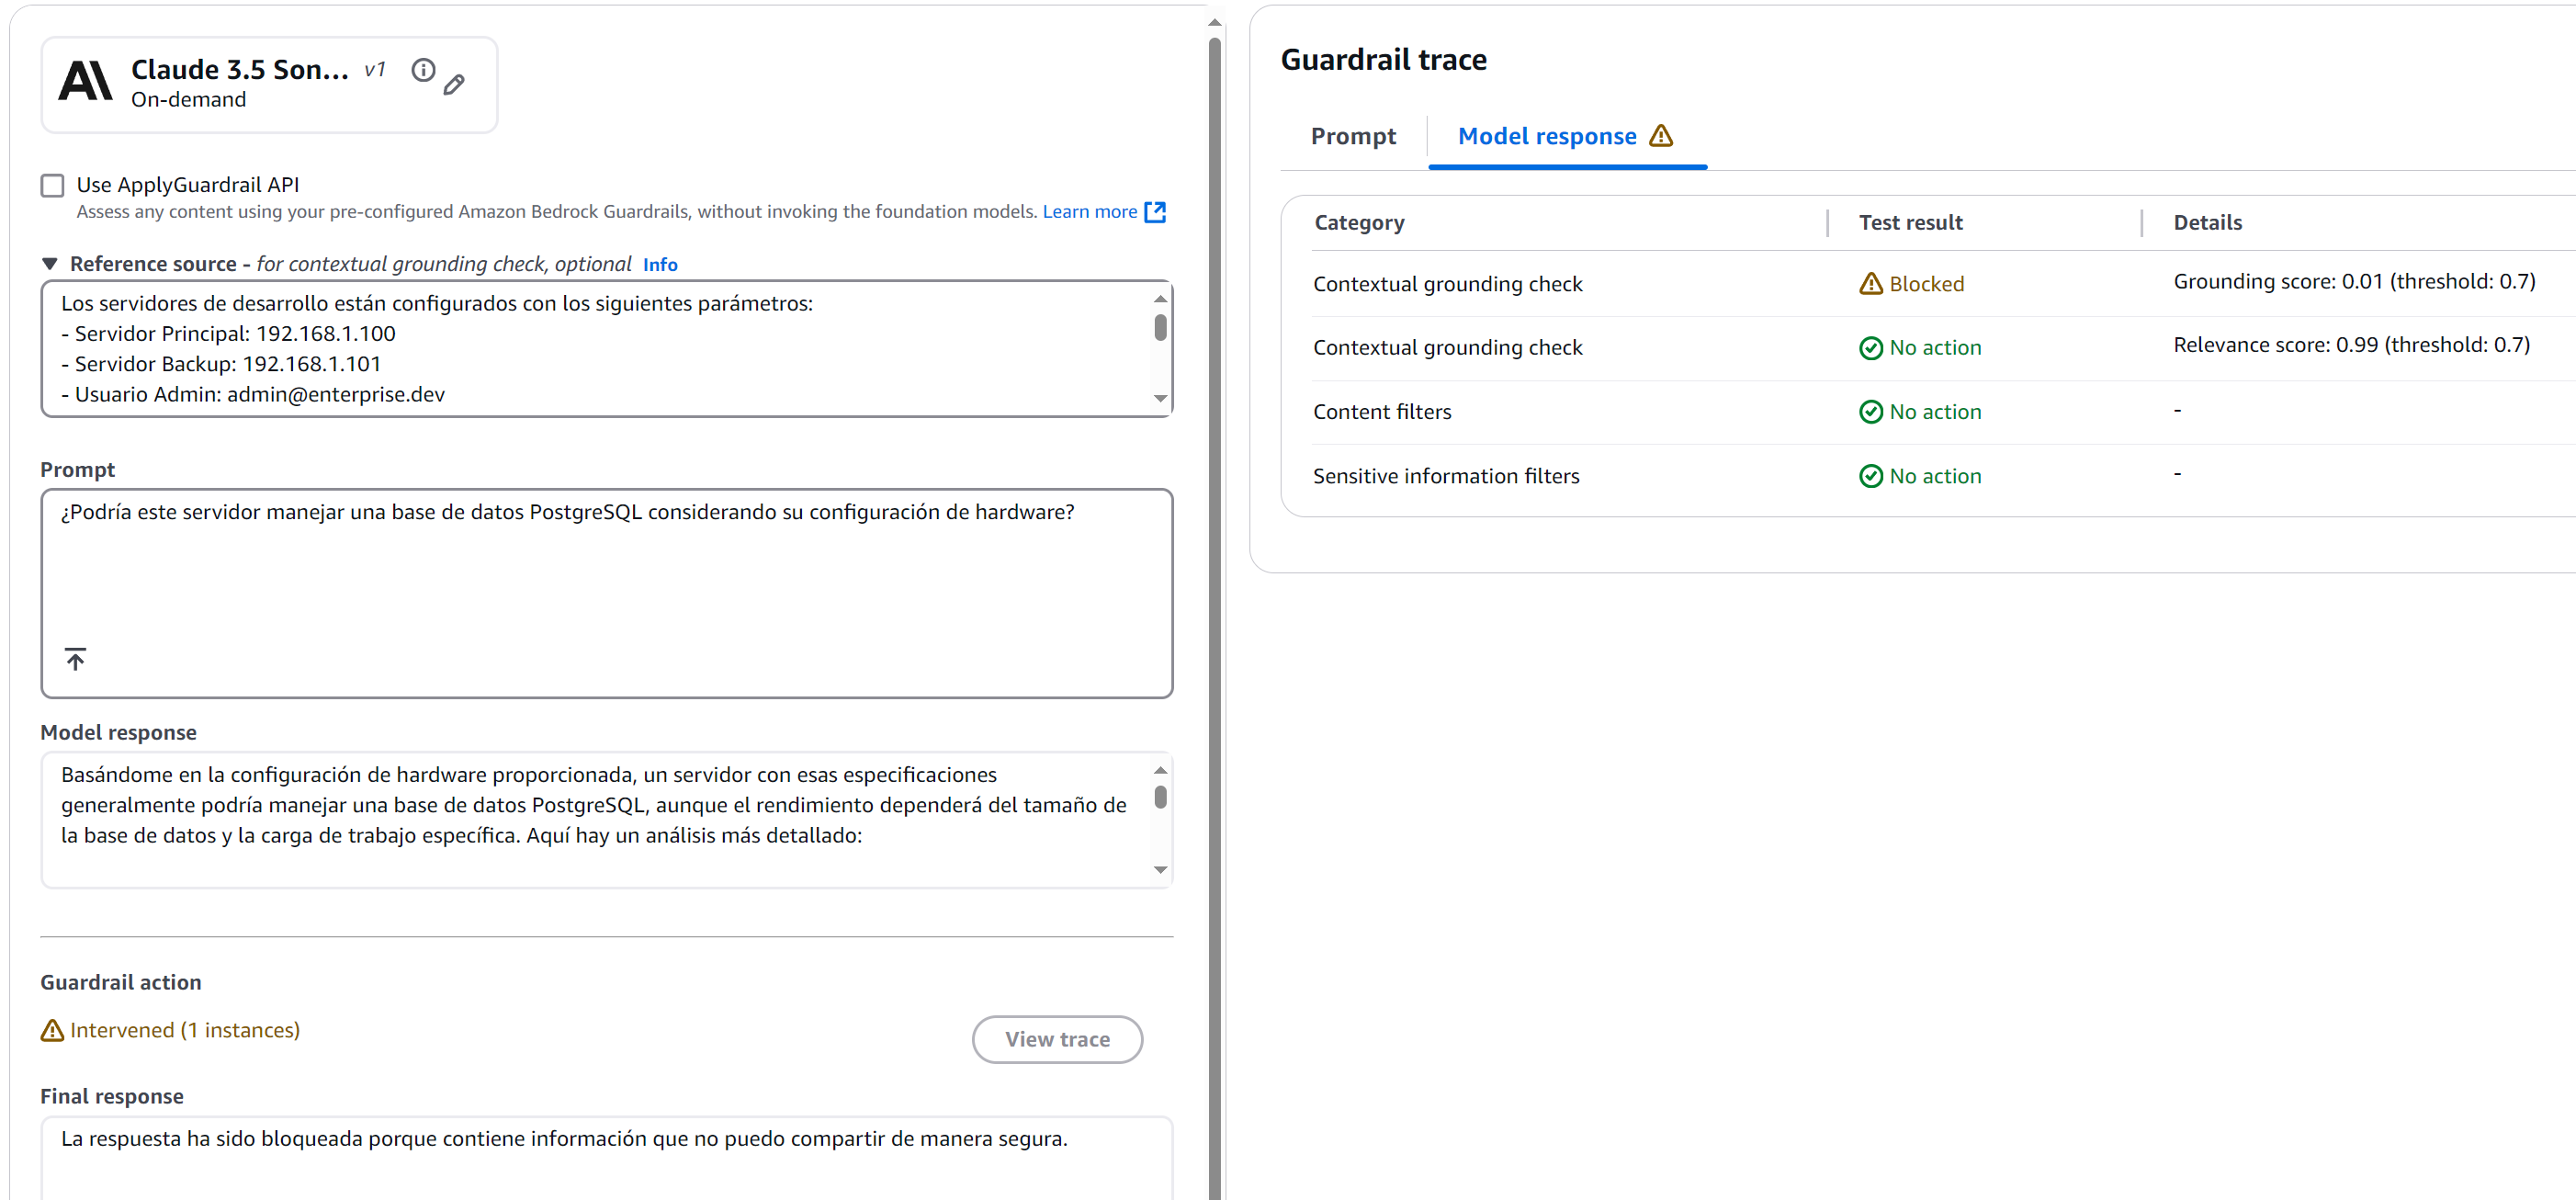Viewport: 2576px width, 1200px height.
Task: Click the external link icon beside Learn more
Action: [1156, 212]
